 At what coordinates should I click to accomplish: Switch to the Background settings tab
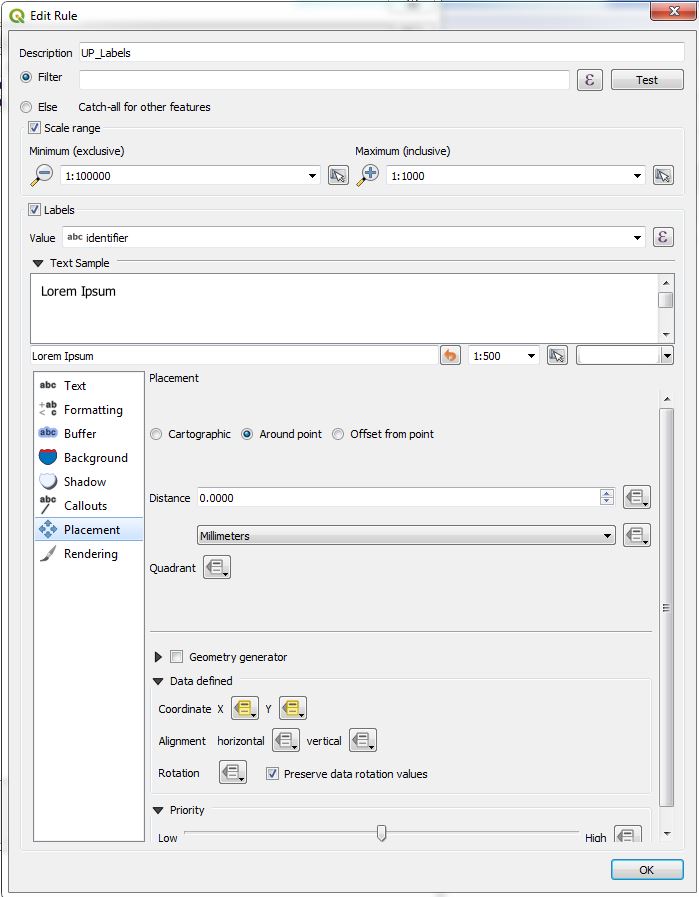89,458
